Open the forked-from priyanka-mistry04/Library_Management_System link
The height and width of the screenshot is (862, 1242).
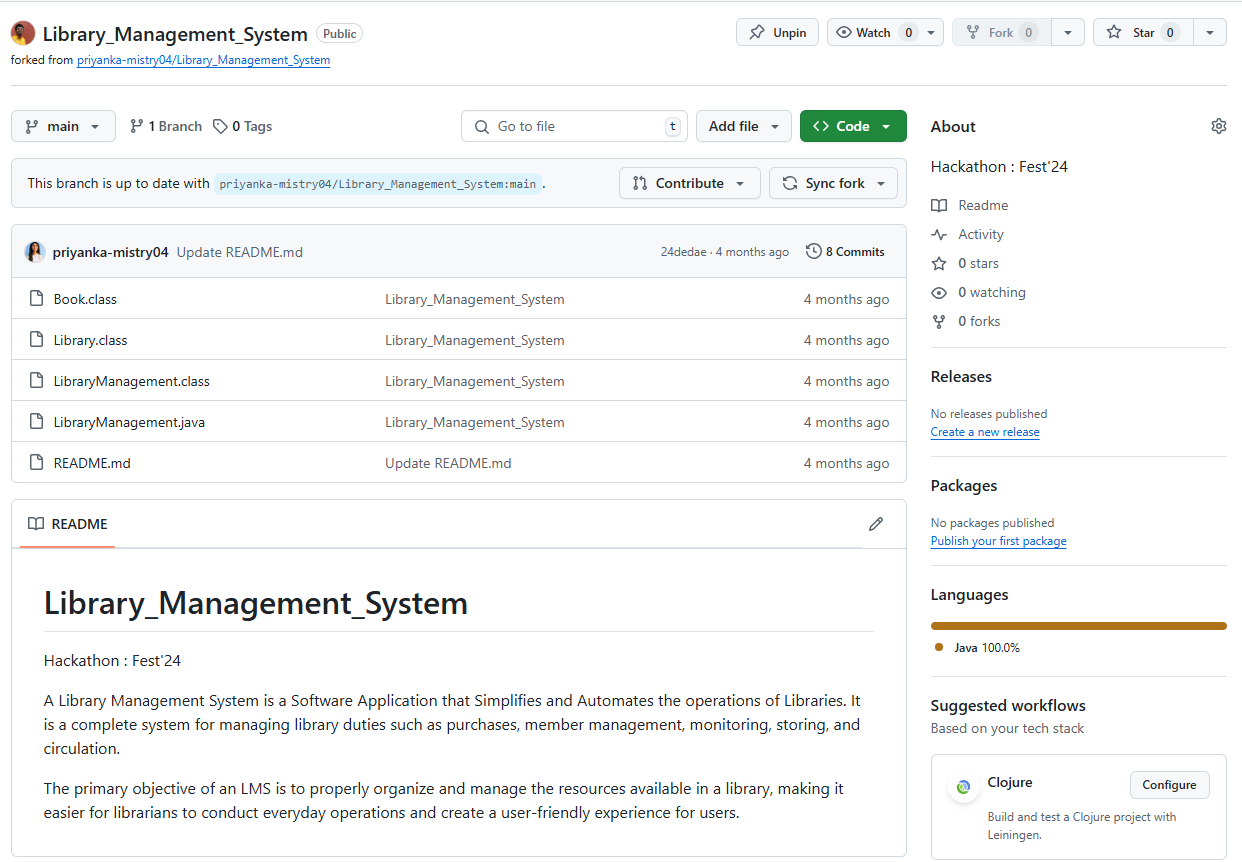(x=203, y=60)
